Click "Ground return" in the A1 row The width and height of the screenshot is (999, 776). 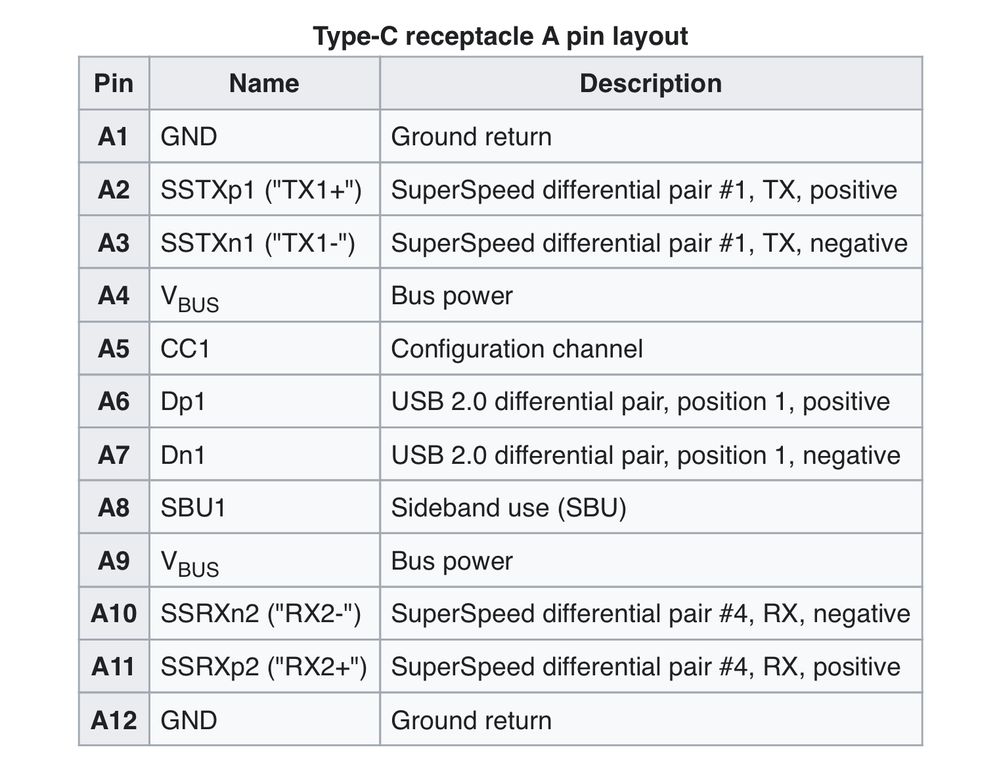(471, 136)
